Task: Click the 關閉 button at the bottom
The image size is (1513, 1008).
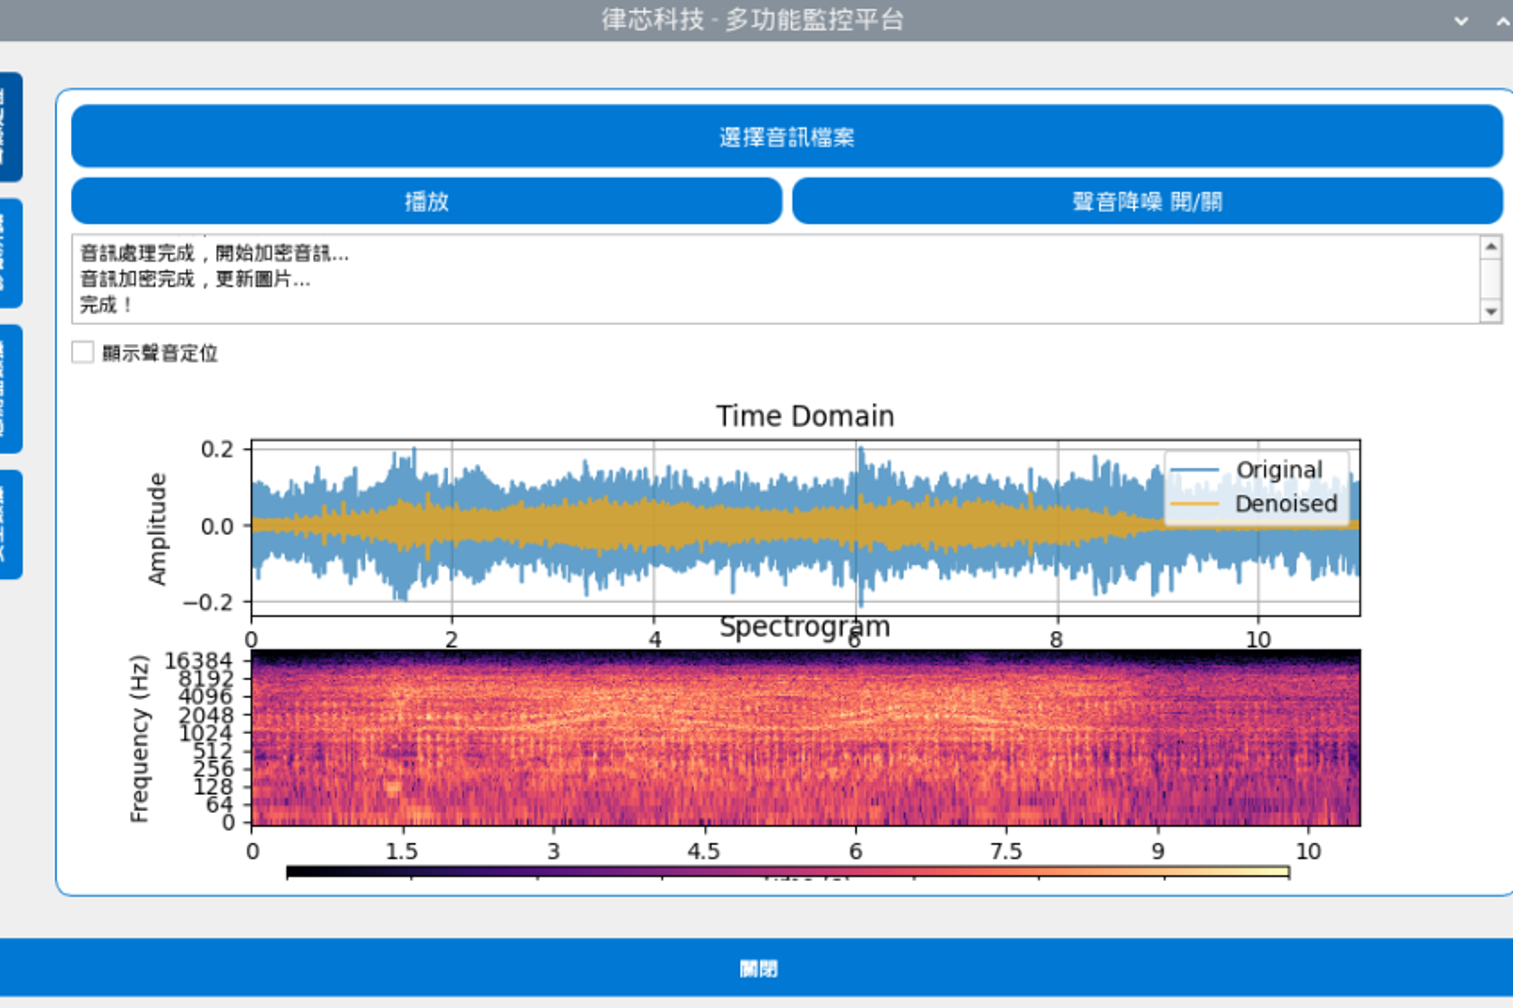Action: 756,968
